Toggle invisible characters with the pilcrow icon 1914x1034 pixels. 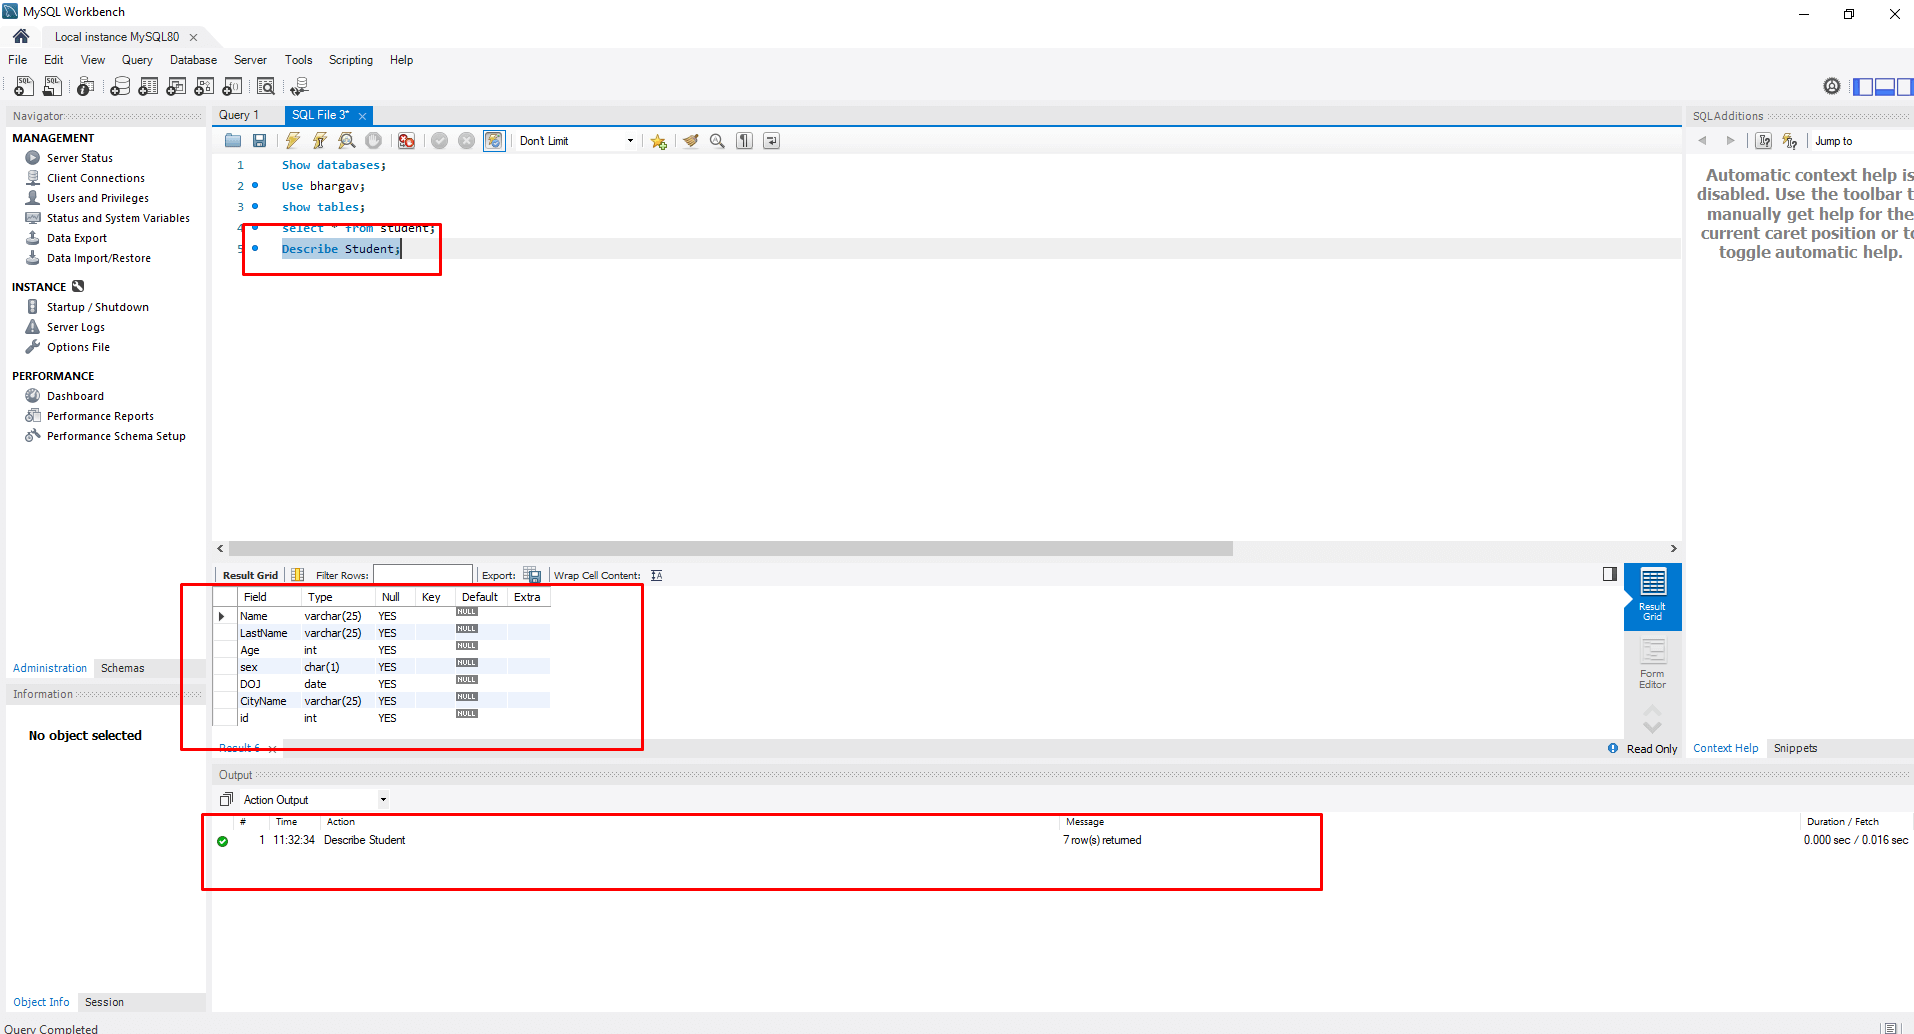click(x=744, y=140)
